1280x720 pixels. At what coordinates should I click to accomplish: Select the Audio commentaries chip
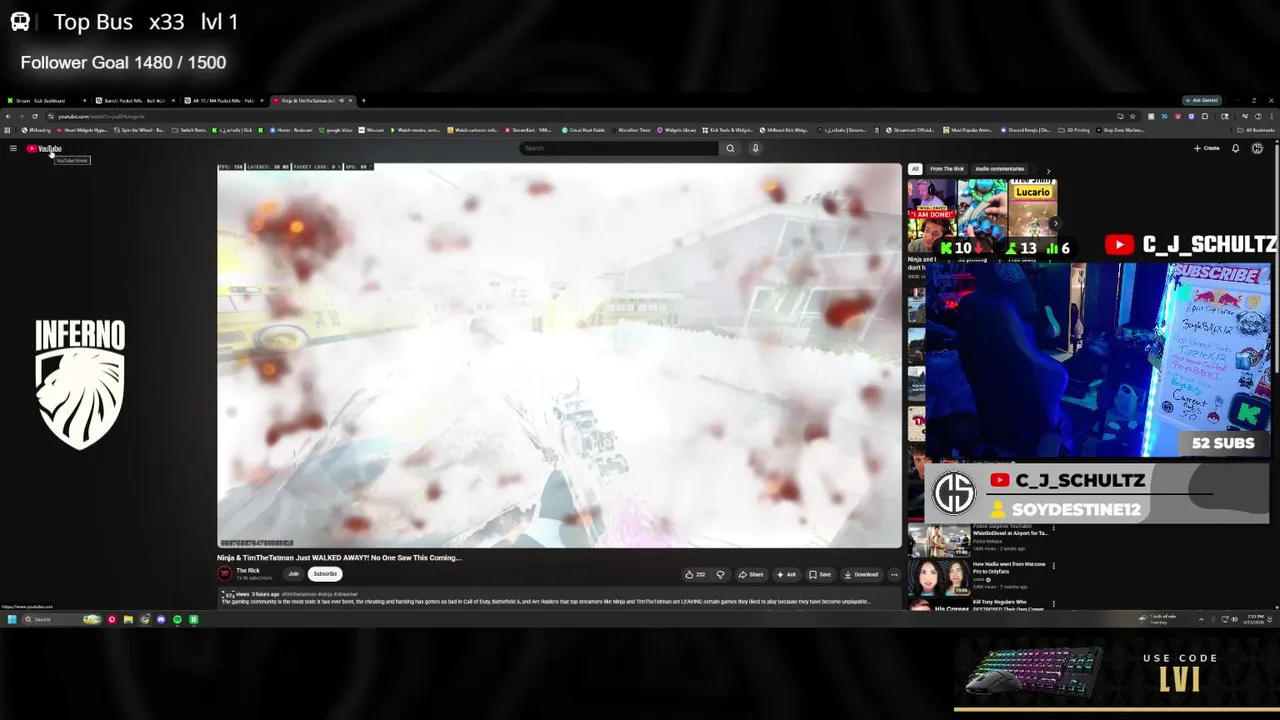coord(1000,169)
